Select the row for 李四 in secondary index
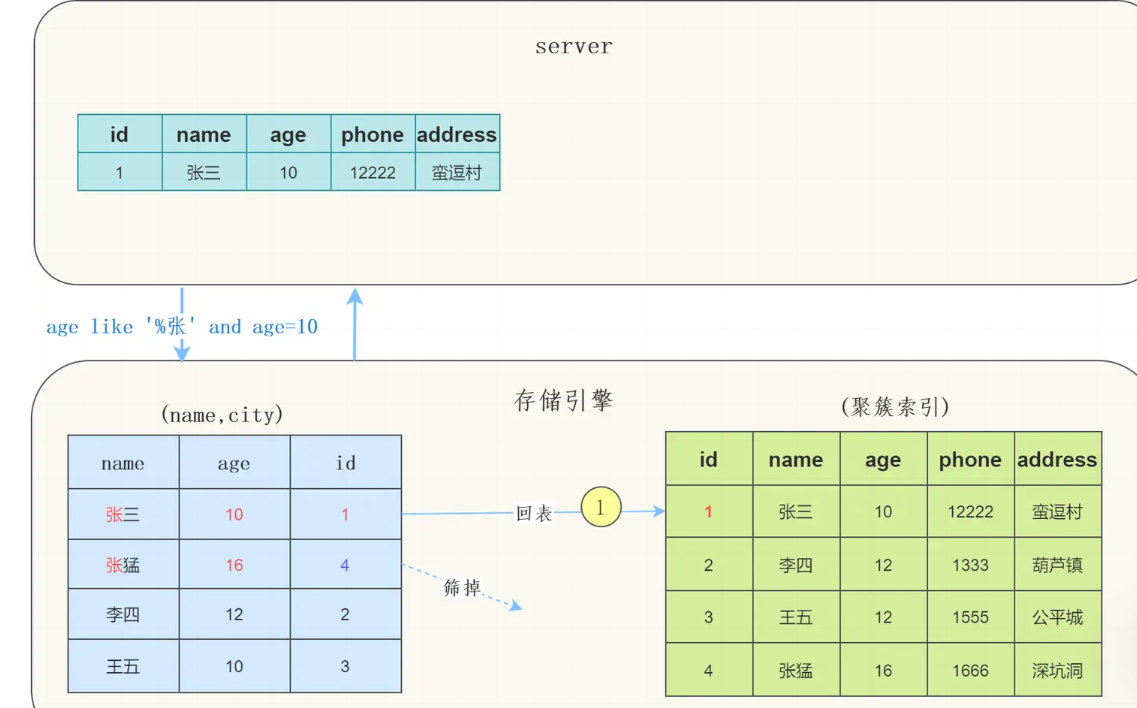This screenshot has height=708, width=1137. [234, 614]
